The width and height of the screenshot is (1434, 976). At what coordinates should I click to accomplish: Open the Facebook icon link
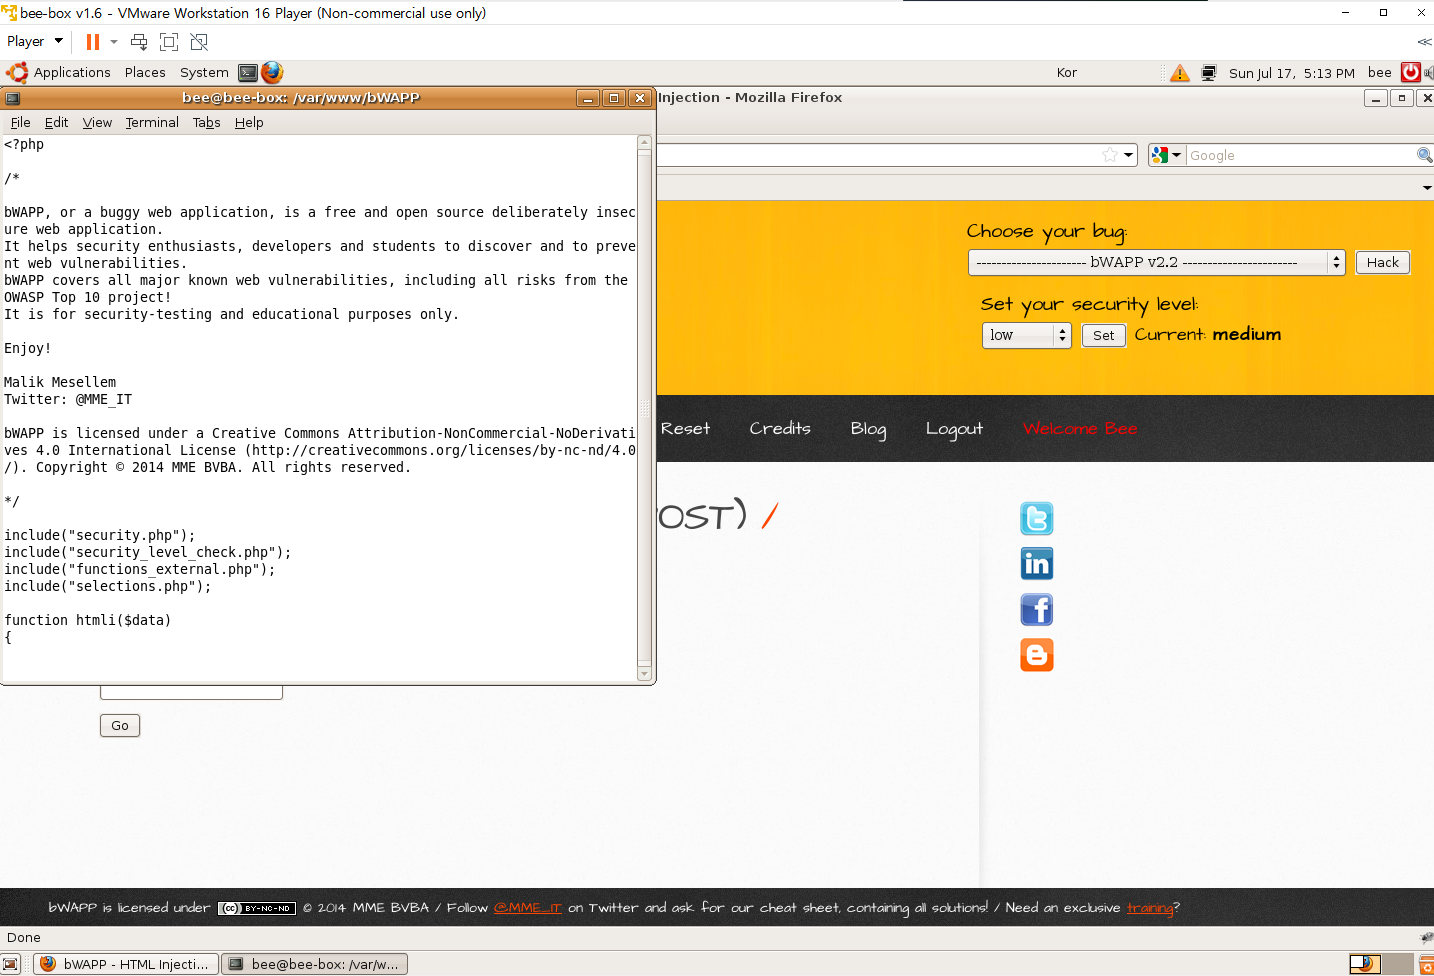pyautogui.click(x=1037, y=609)
